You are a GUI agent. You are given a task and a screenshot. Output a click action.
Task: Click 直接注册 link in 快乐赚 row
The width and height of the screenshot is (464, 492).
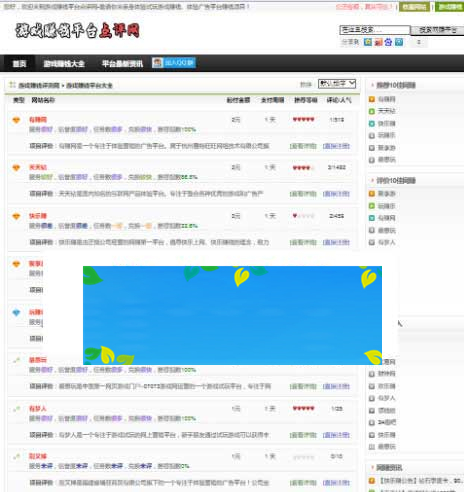[x=336, y=242]
